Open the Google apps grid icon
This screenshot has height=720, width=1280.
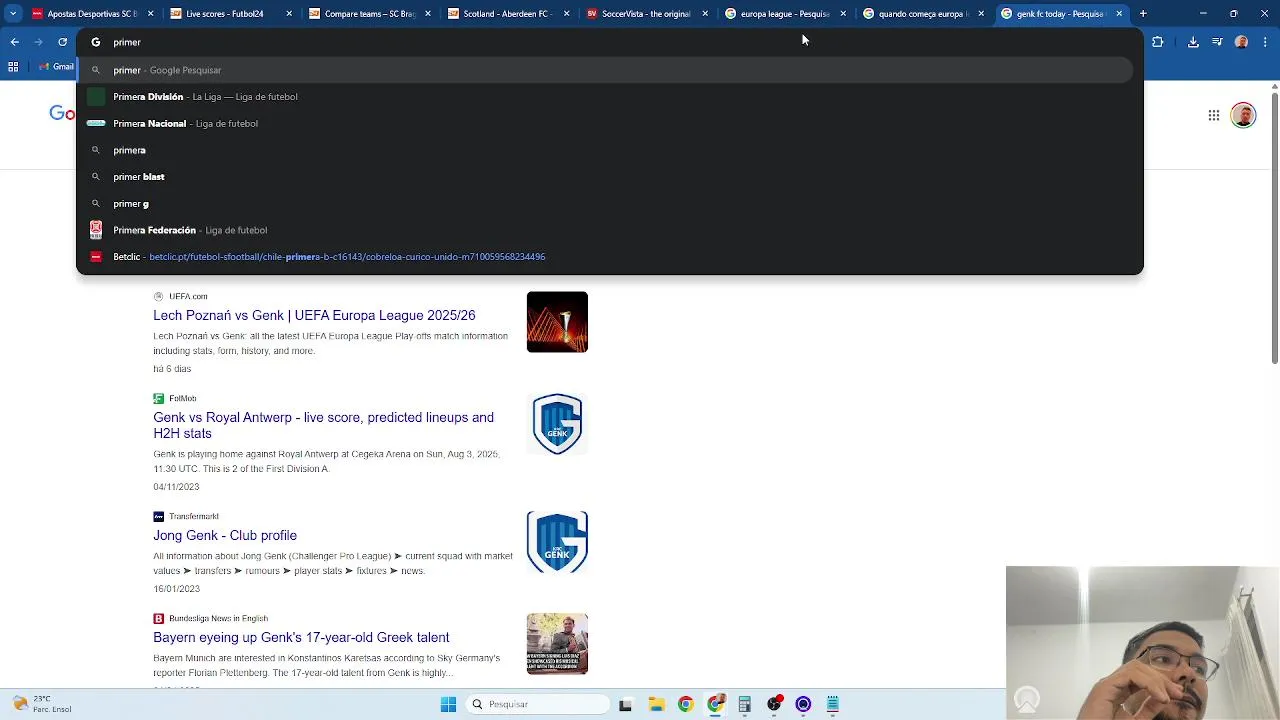tap(1214, 115)
